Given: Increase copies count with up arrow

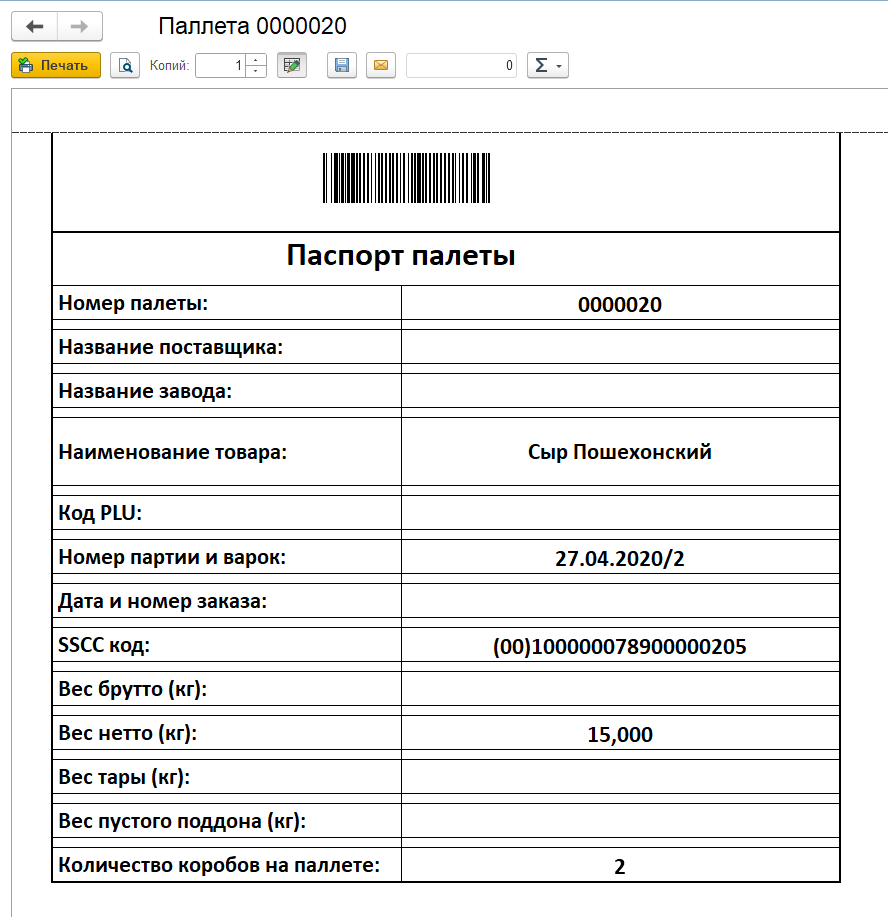Looking at the screenshot, I should [256, 60].
